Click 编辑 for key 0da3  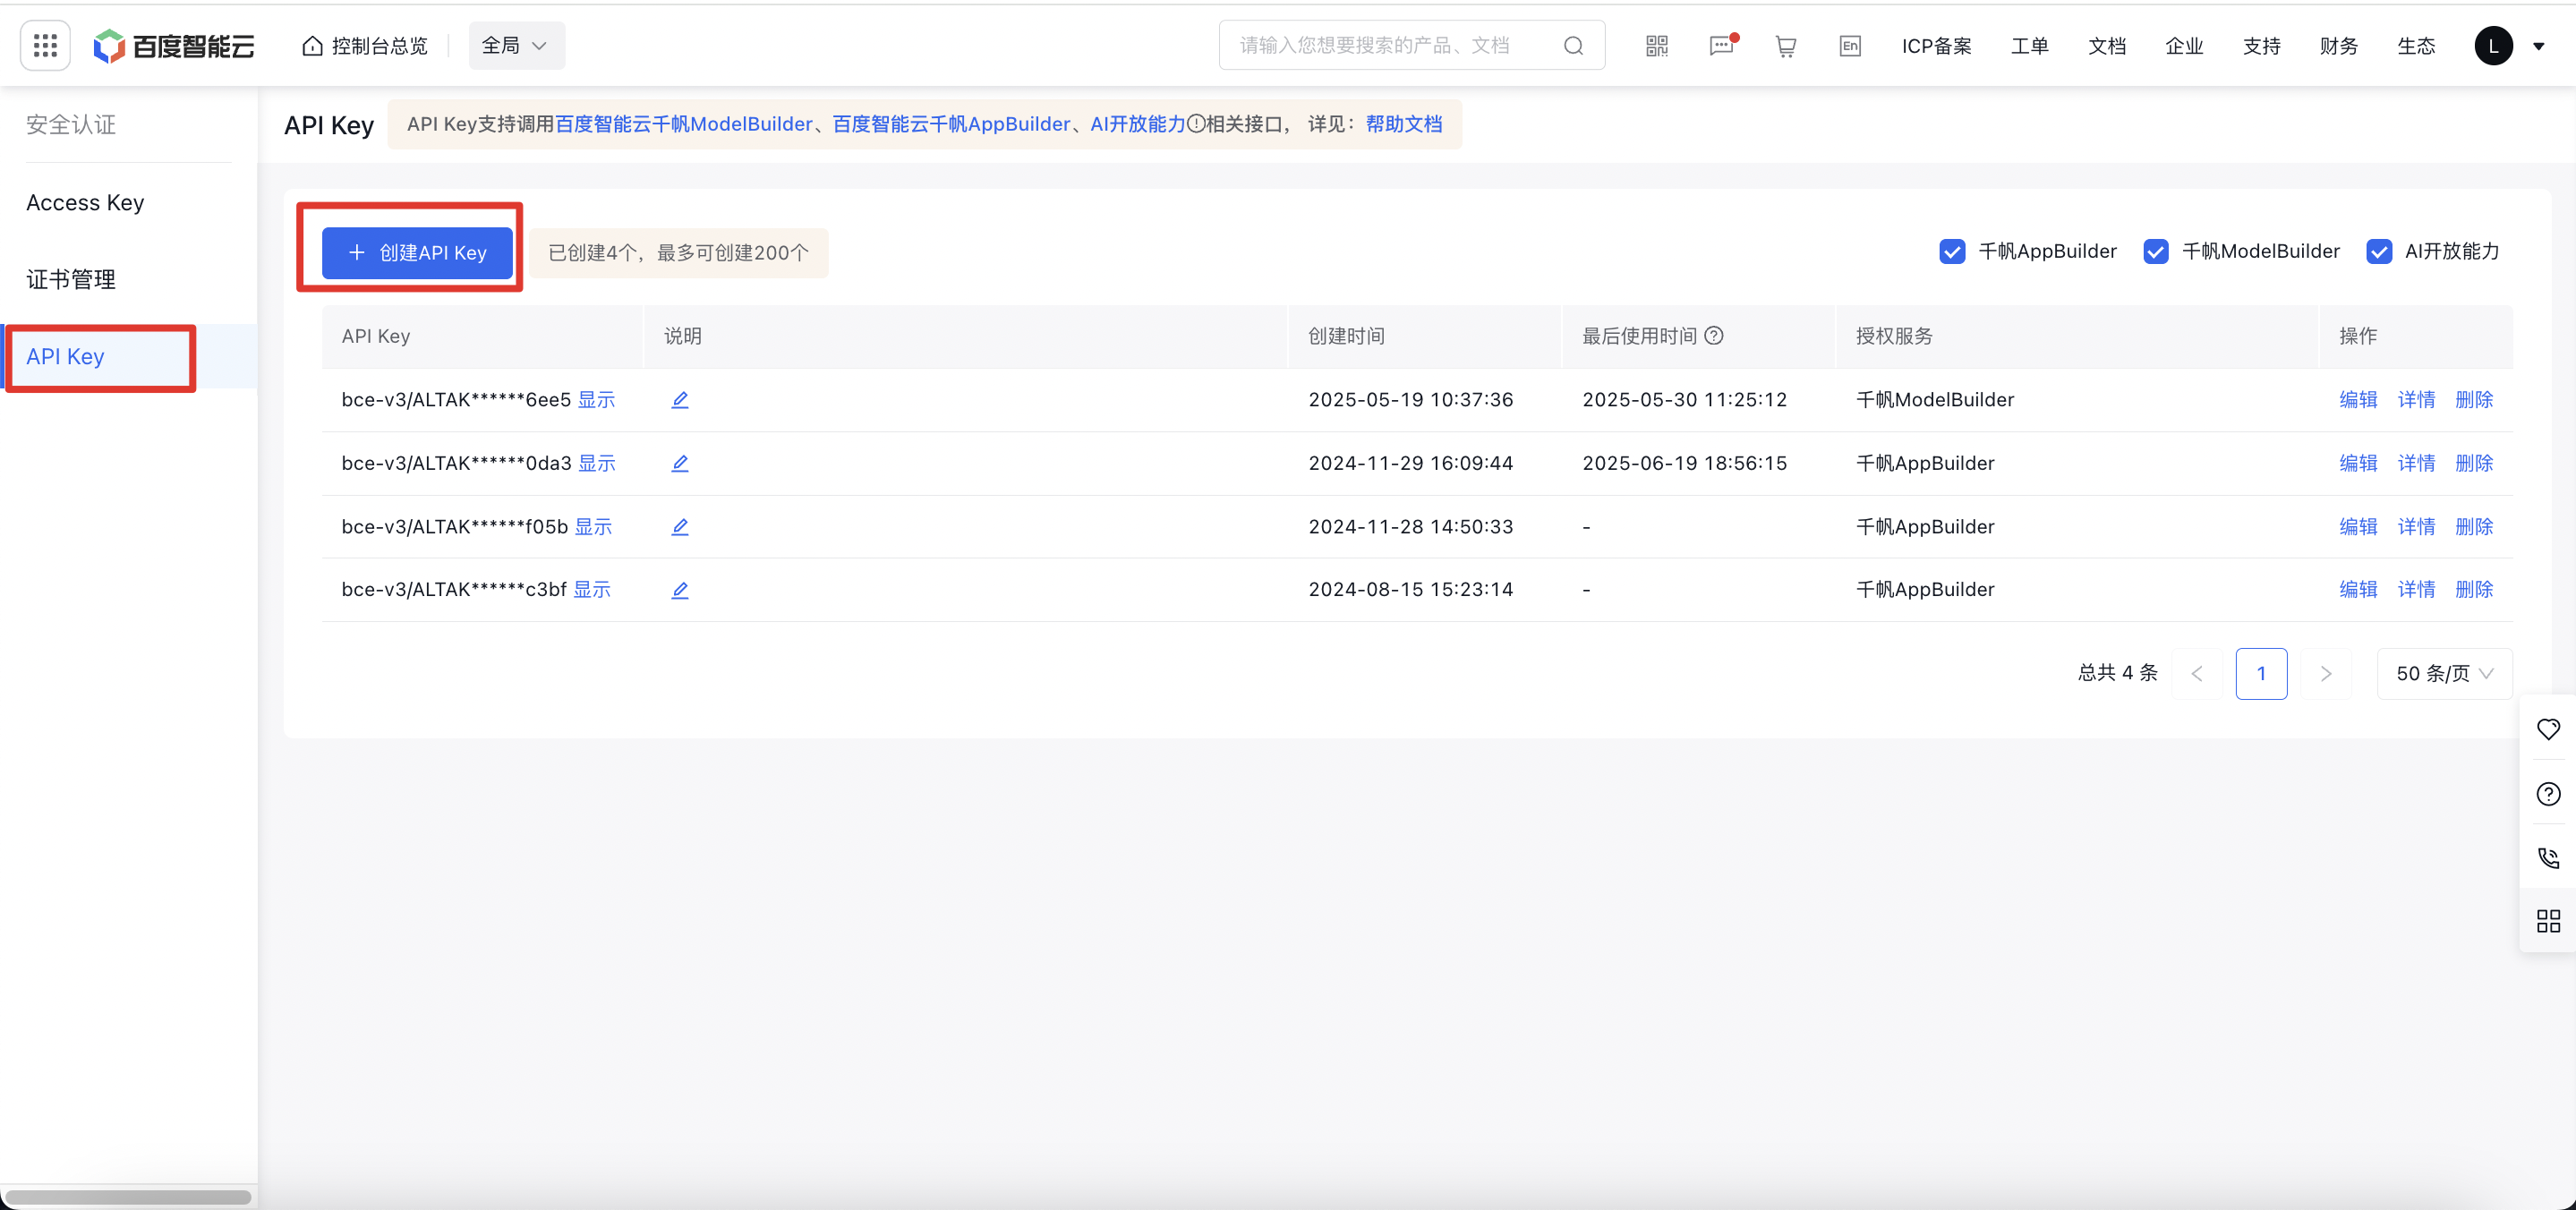click(2358, 463)
